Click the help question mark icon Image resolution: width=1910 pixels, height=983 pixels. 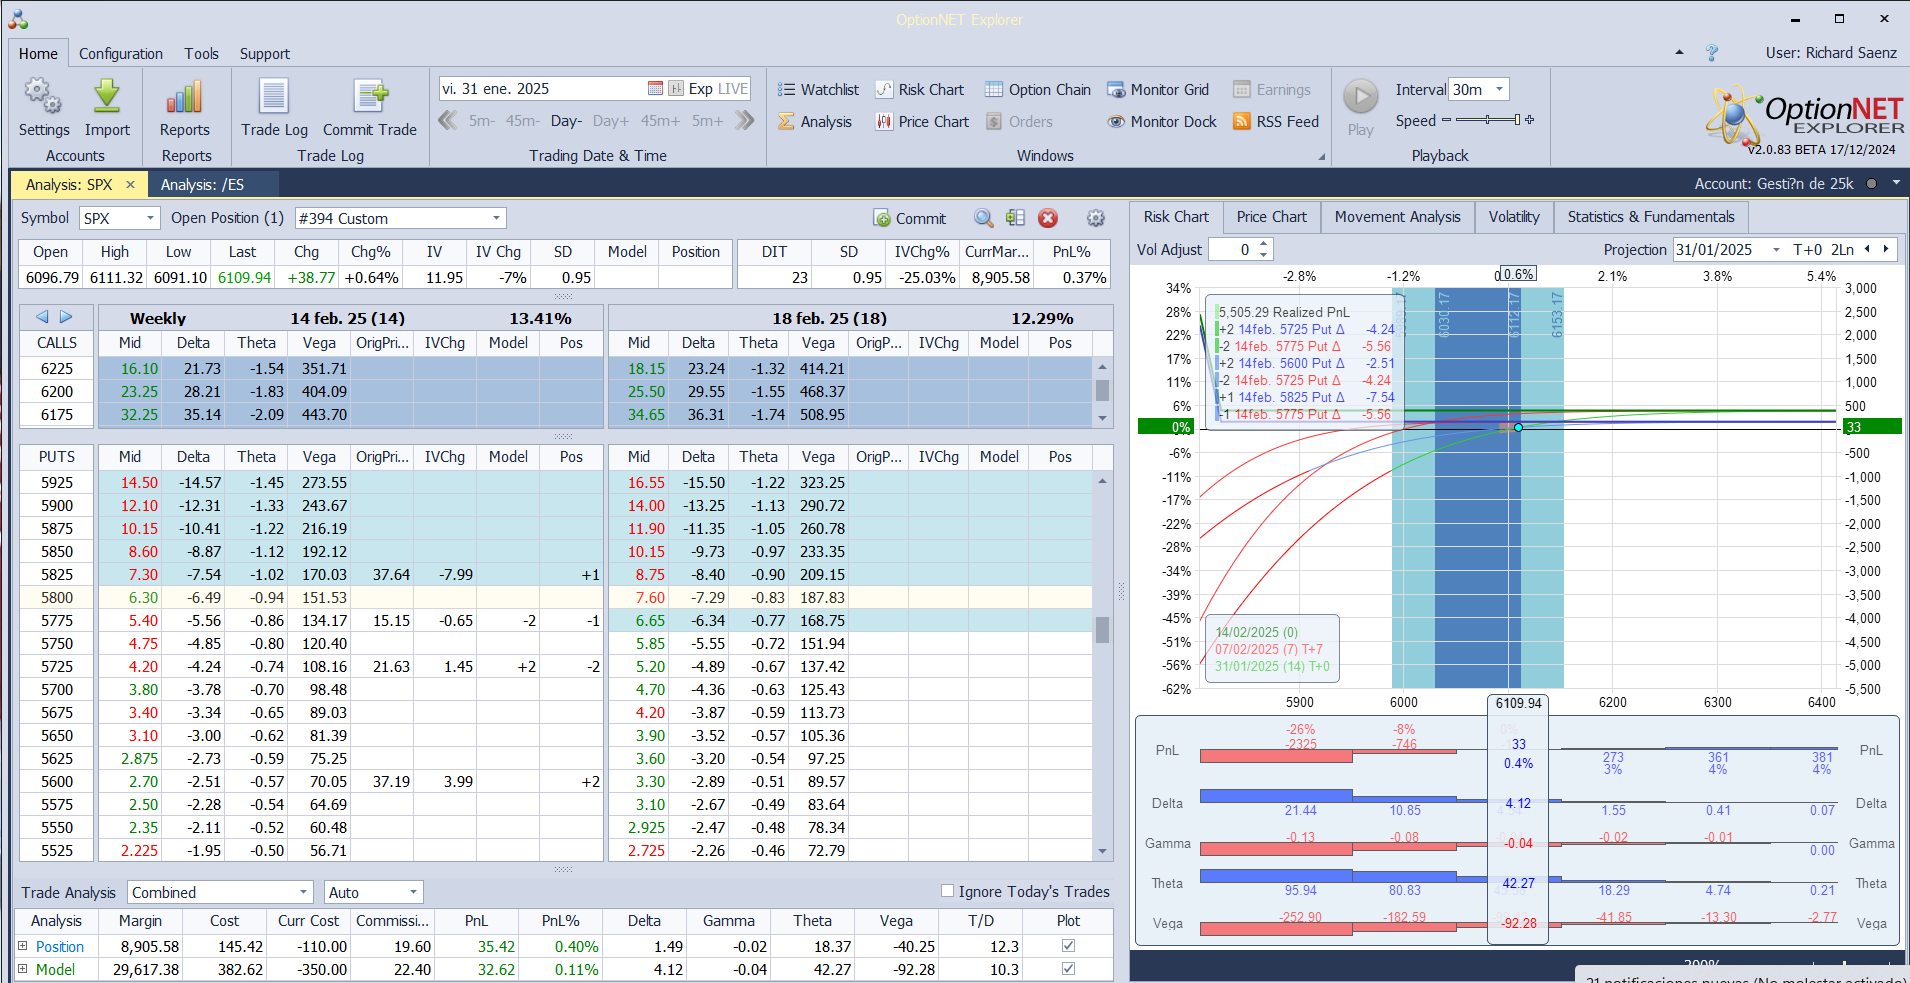(1711, 53)
